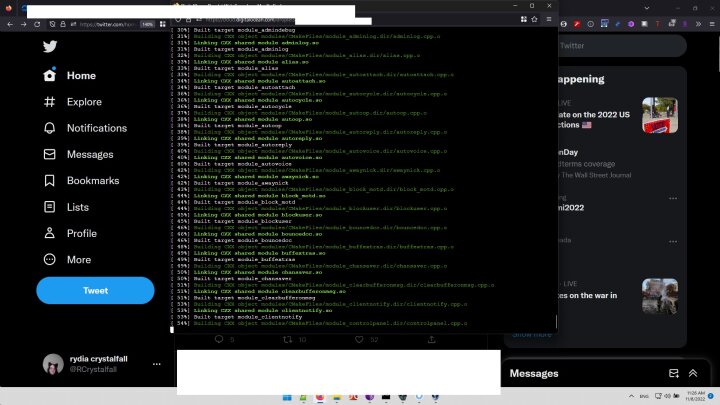This screenshot has height=405, width=720.
Task: Open the Twitter browser hamburger menu
Action: coord(712,24)
